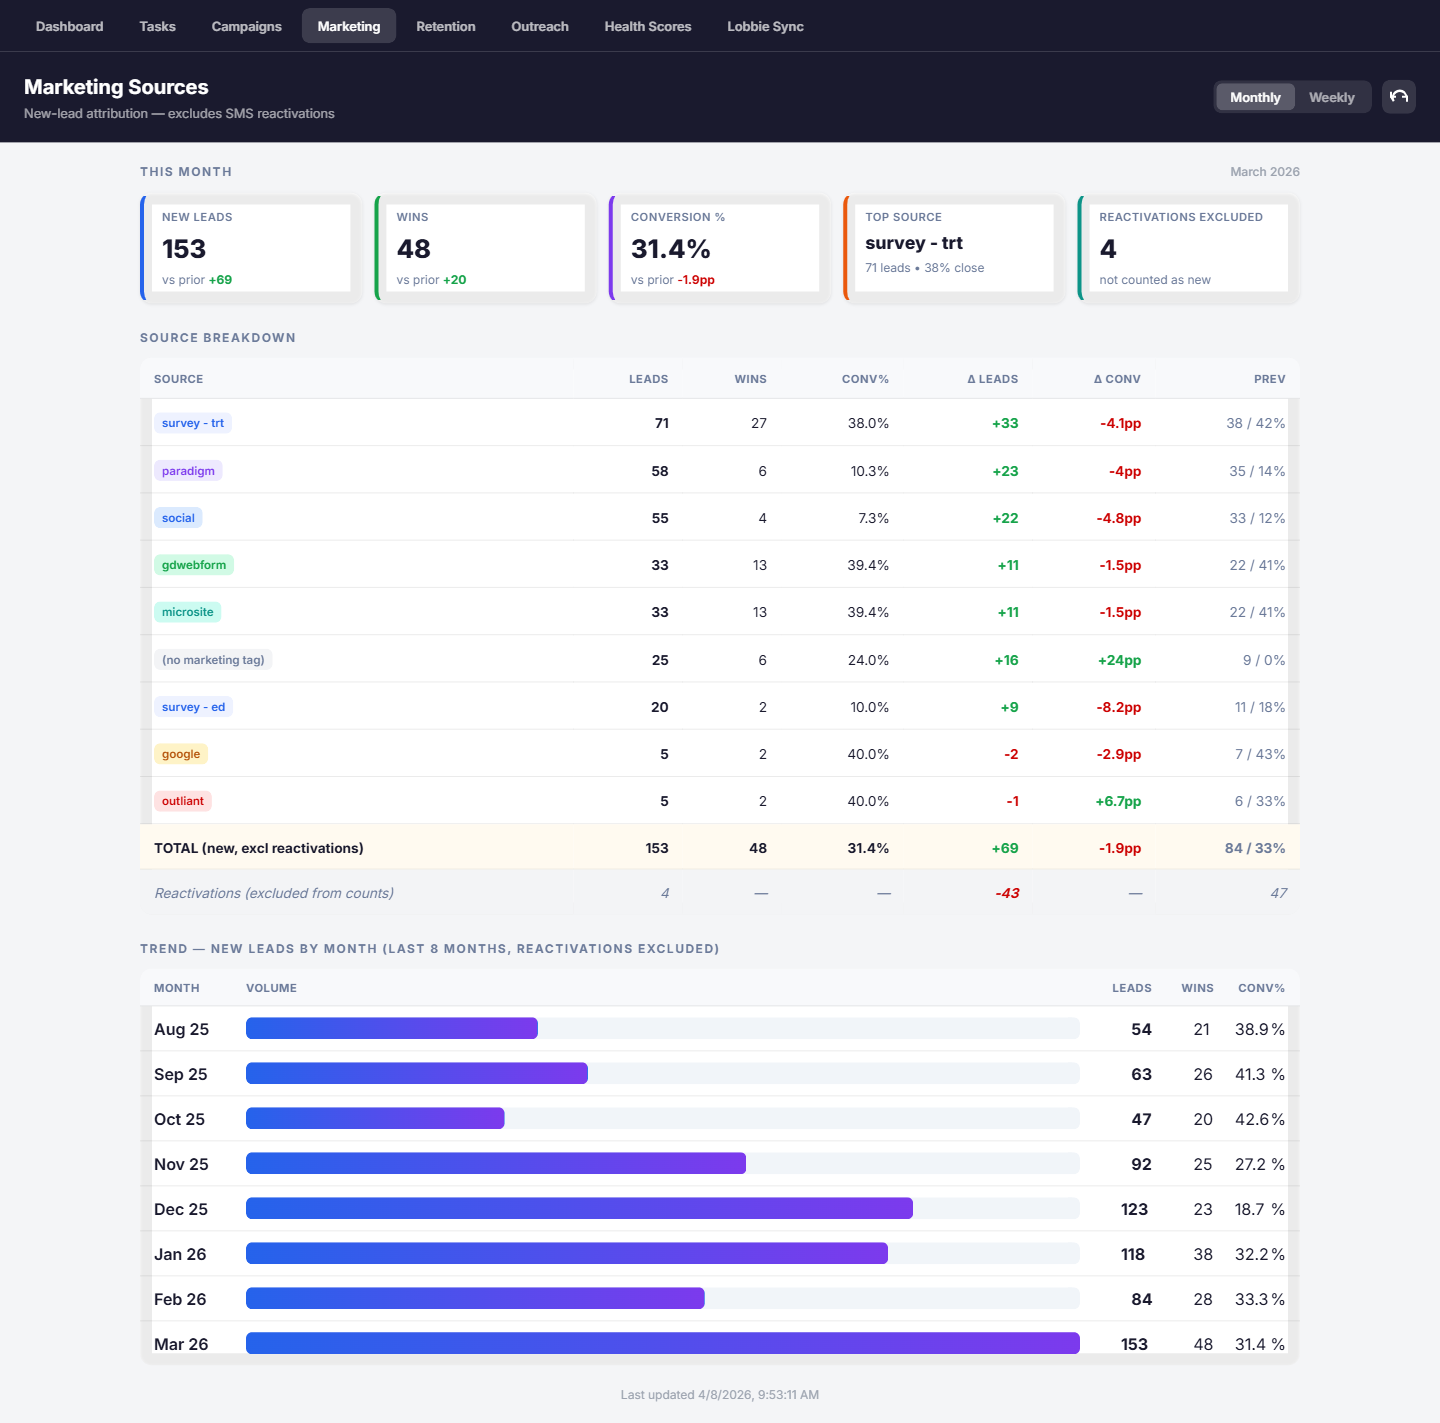Switch to the Retention tab
This screenshot has height=1423, width=1440.
pyautogui.click(x=446, y=26)
